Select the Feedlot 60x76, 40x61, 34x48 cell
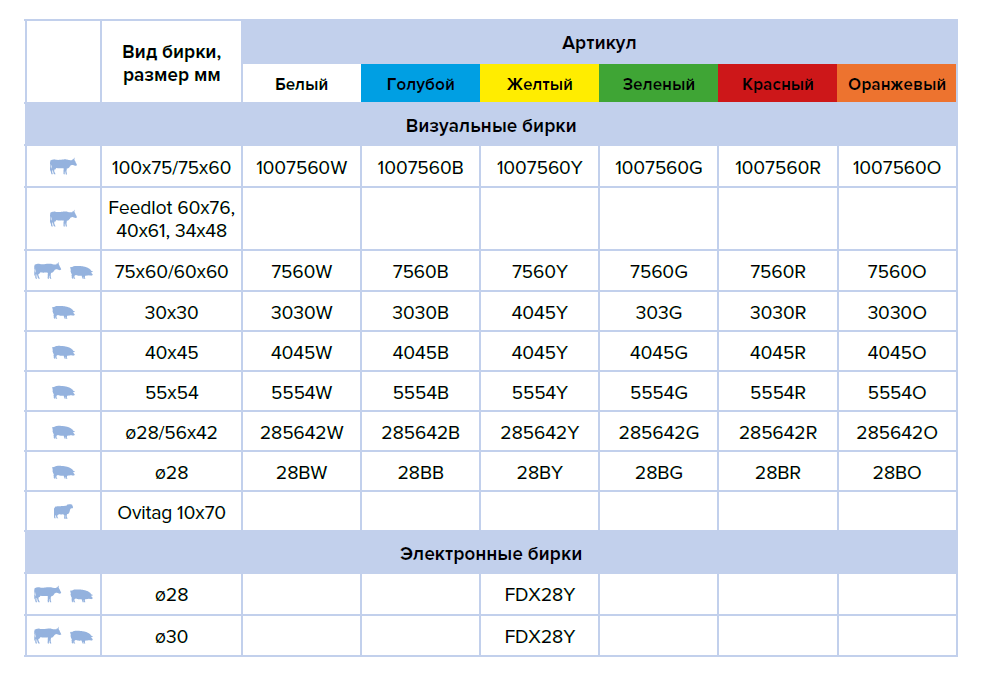Image resolution: width=1004 pixels, height=684 pixels. click(172, 219)
